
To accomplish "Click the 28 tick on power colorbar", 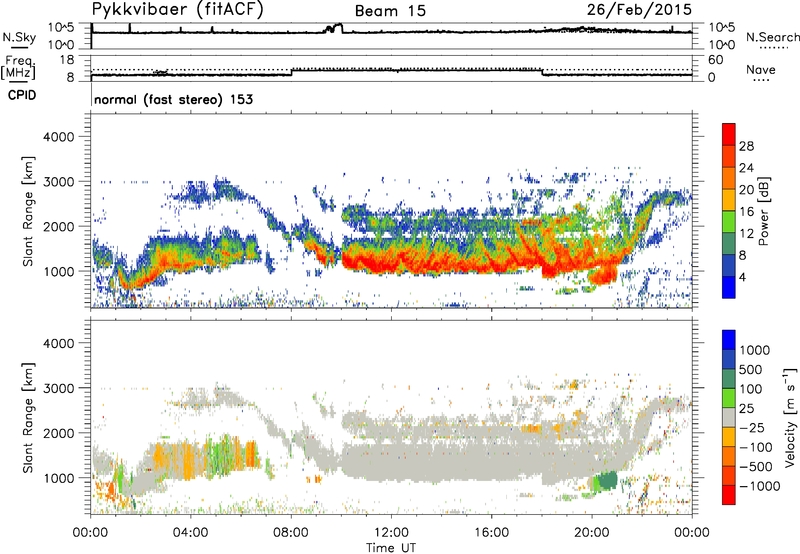I will point(746,146).
